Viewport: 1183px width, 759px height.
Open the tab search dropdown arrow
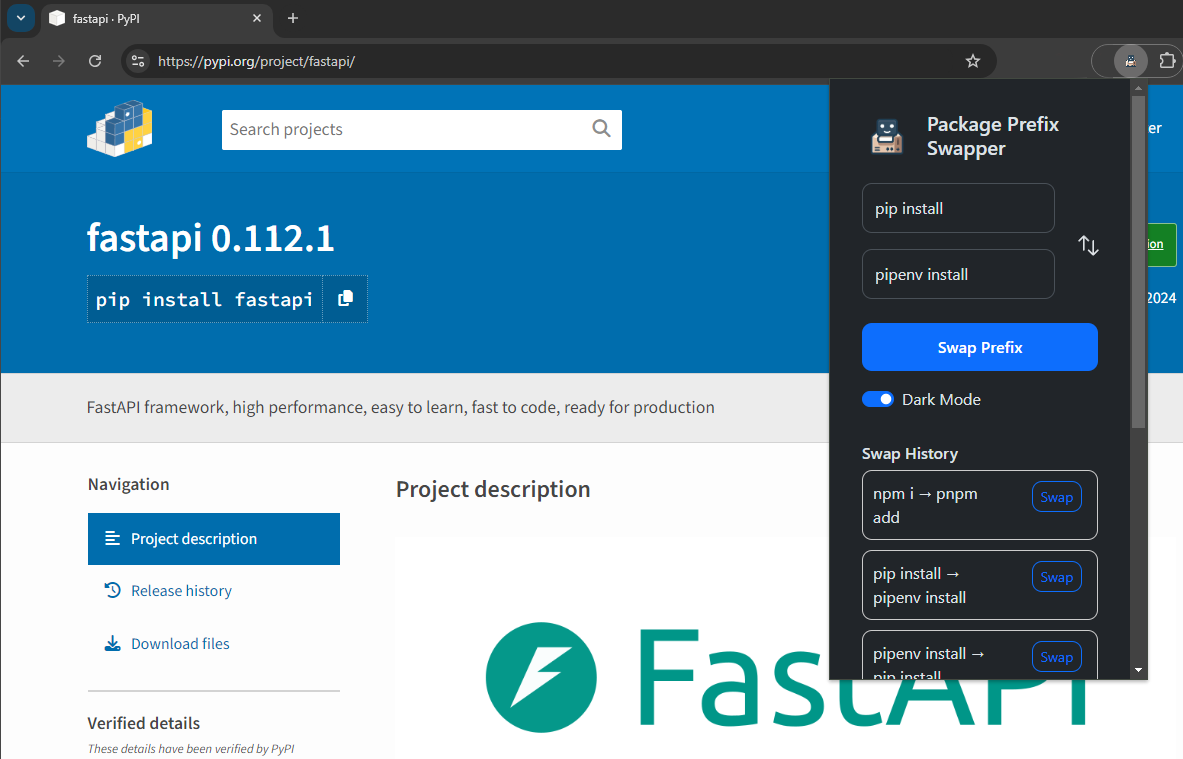(x=22, y=18)
